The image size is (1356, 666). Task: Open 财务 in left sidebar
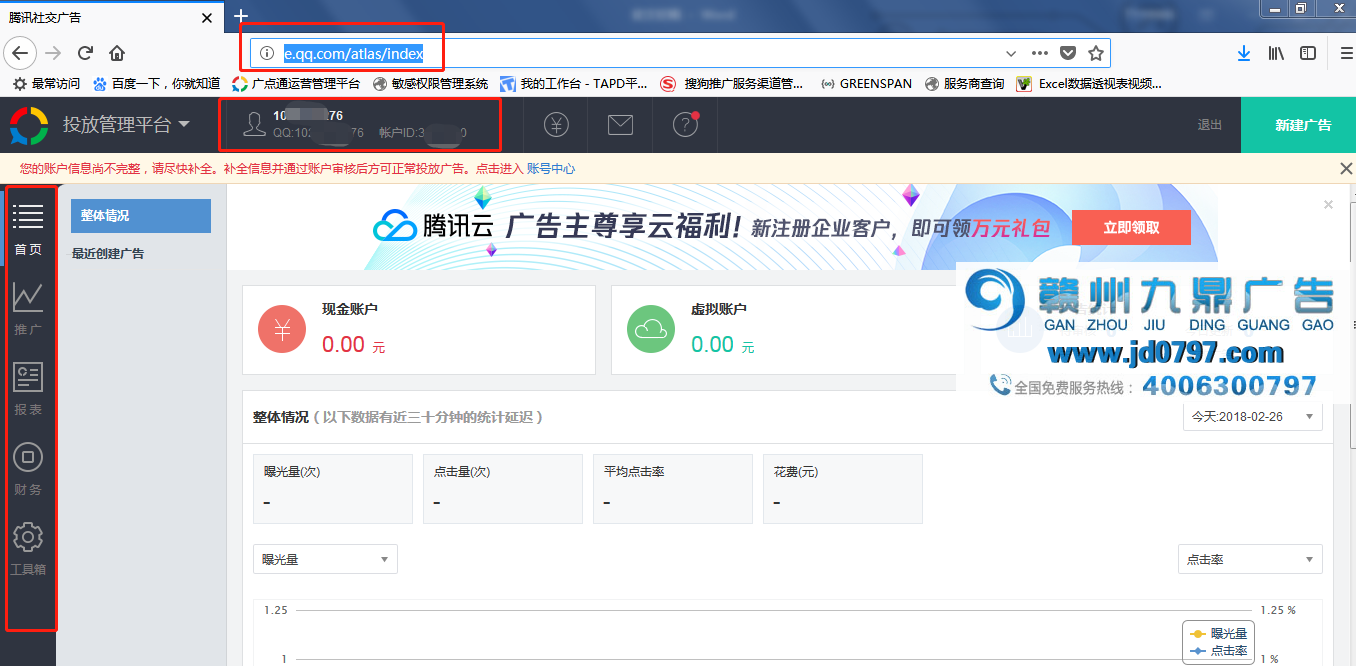coord(28,469)
